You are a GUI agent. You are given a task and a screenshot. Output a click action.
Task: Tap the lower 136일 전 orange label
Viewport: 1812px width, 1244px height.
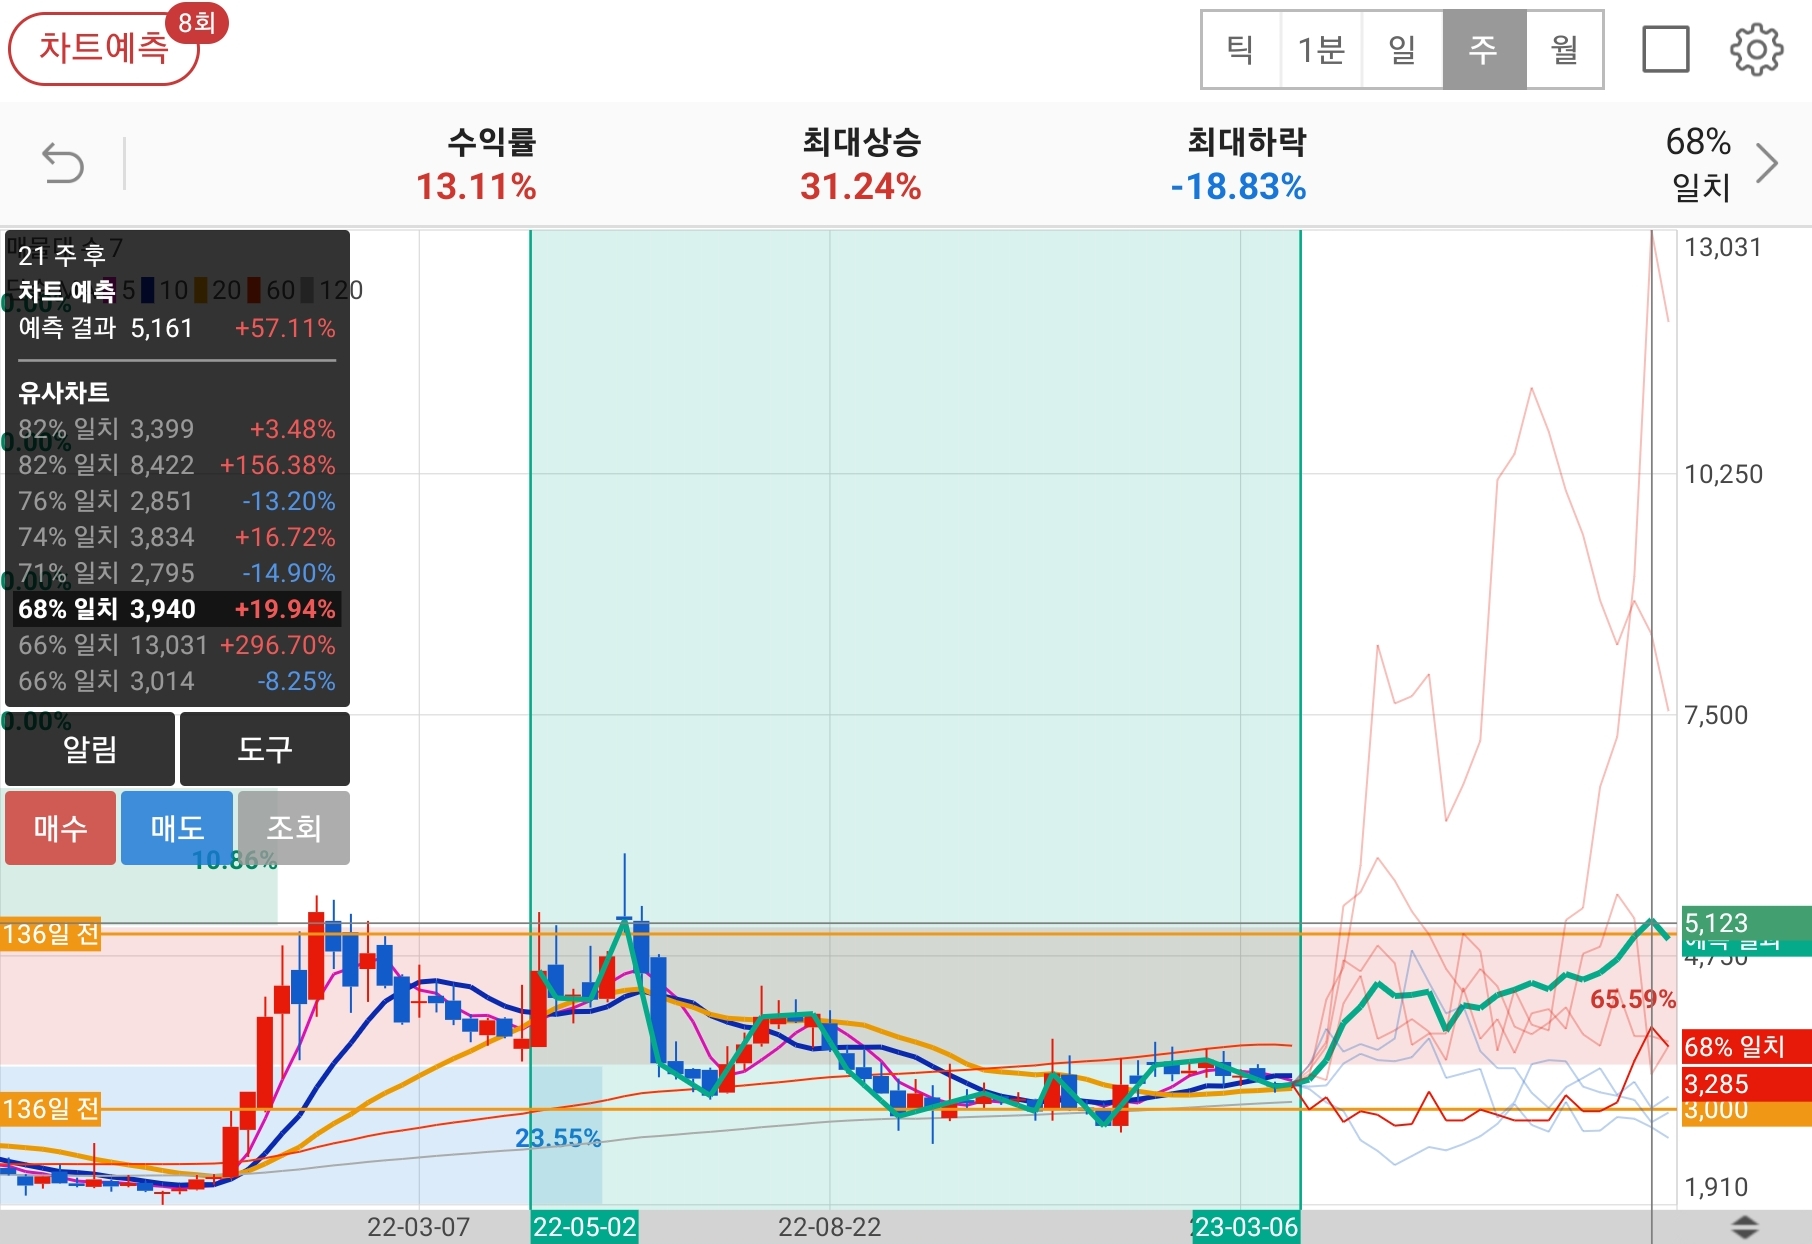tap(51, 1109)
